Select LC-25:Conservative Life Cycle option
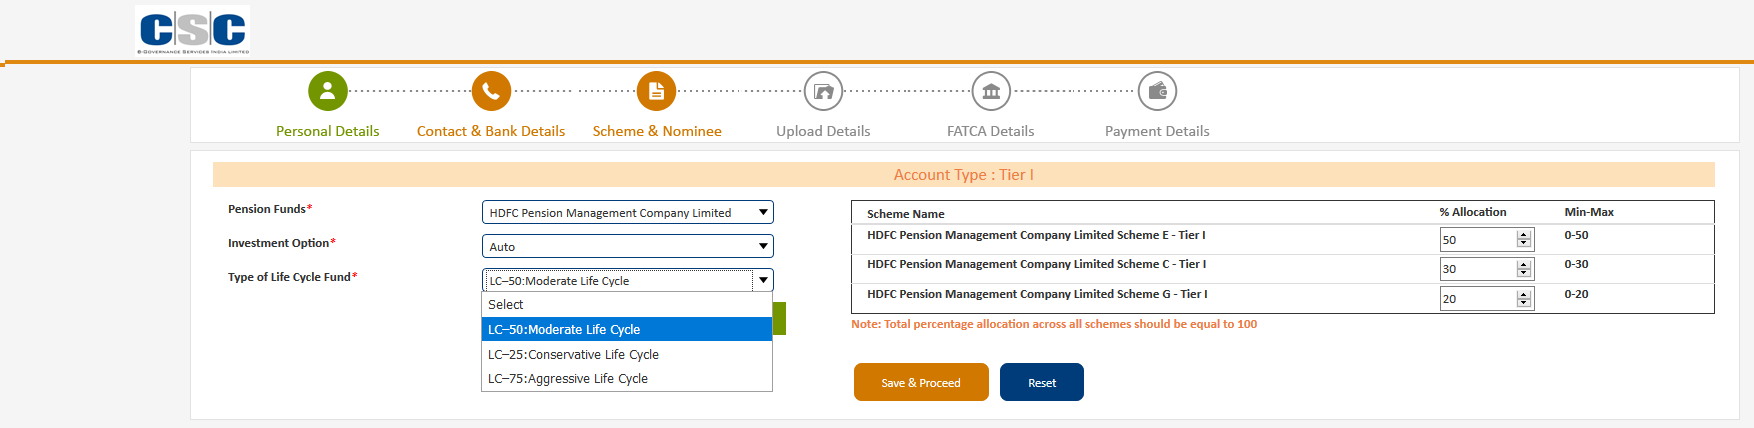1754x428 pixels. [627, 354]
